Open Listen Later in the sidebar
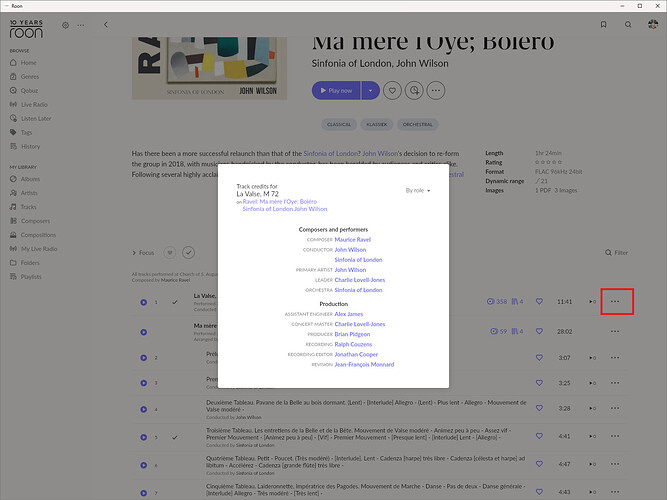The width and height of the screenshot is (667, 500). pos(31,119)
